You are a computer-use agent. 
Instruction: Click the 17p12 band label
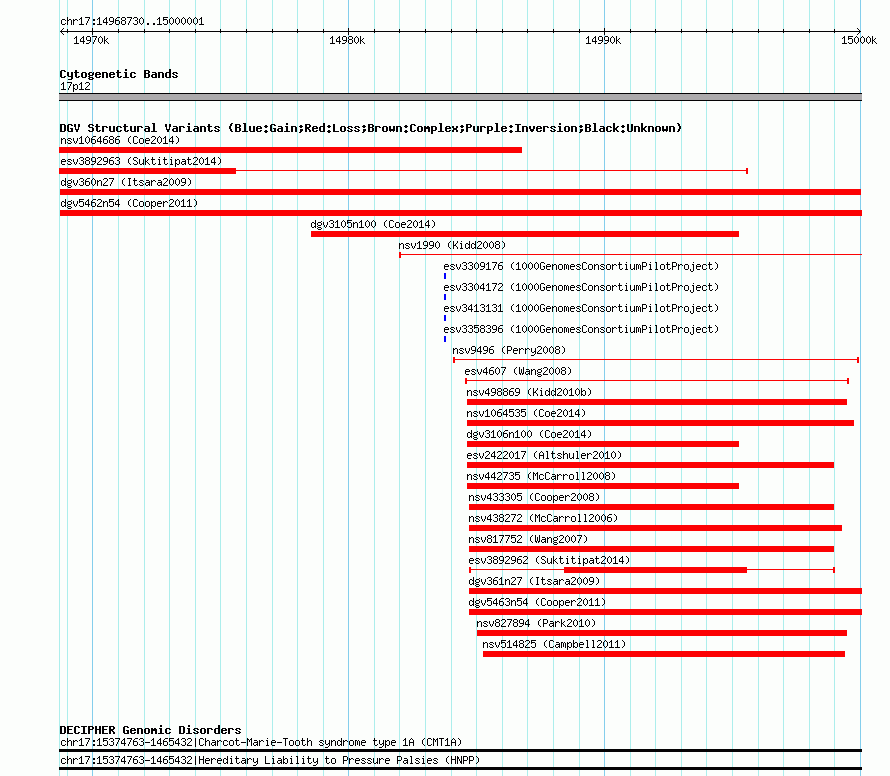click(x=75, y=86)
